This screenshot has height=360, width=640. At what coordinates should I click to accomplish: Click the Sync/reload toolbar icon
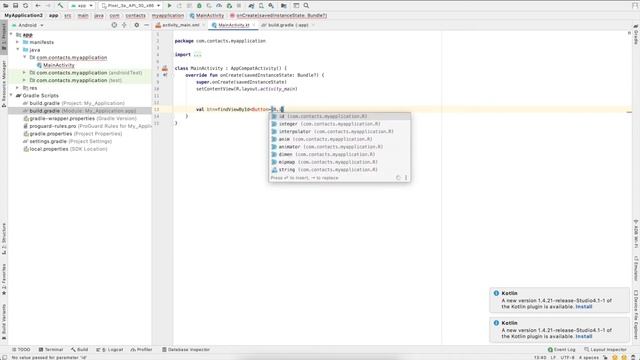(25, 6)
